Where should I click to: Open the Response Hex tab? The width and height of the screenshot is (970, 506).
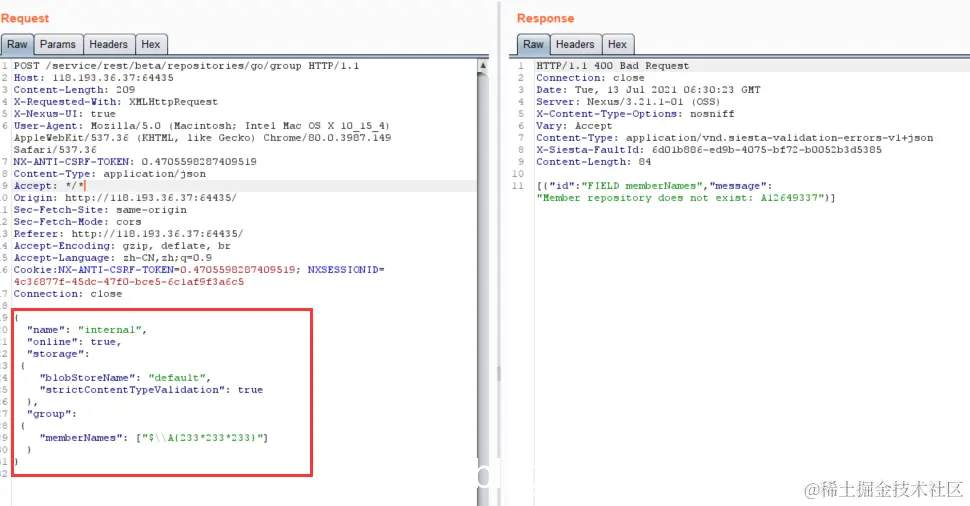(x=617, y=45)
